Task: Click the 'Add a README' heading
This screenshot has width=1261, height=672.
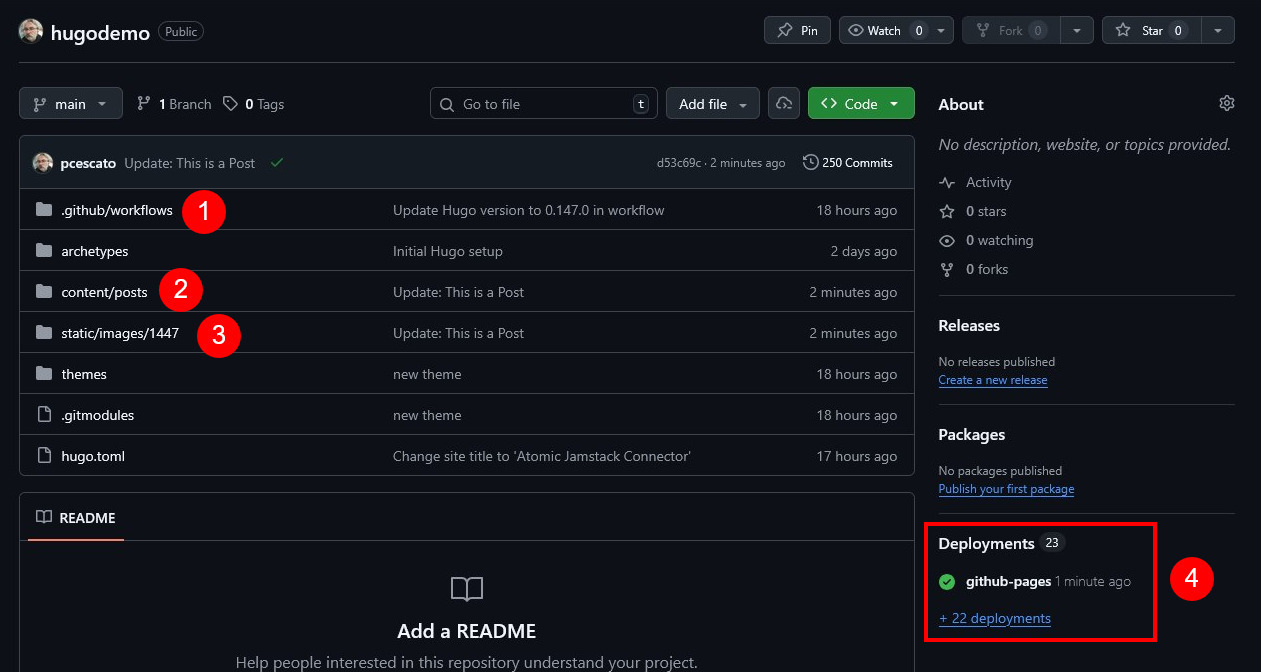Action: (466, 631)
